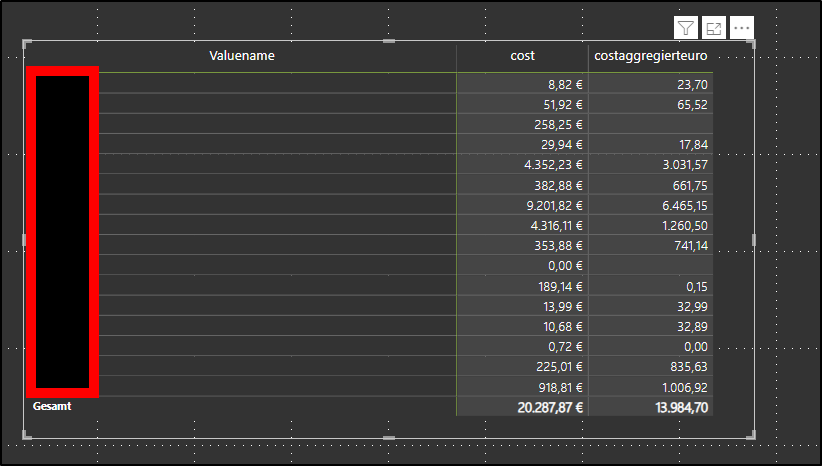822x466 pixels.
Task: Open the More options ellipsis menu
Action: [742, 28]
